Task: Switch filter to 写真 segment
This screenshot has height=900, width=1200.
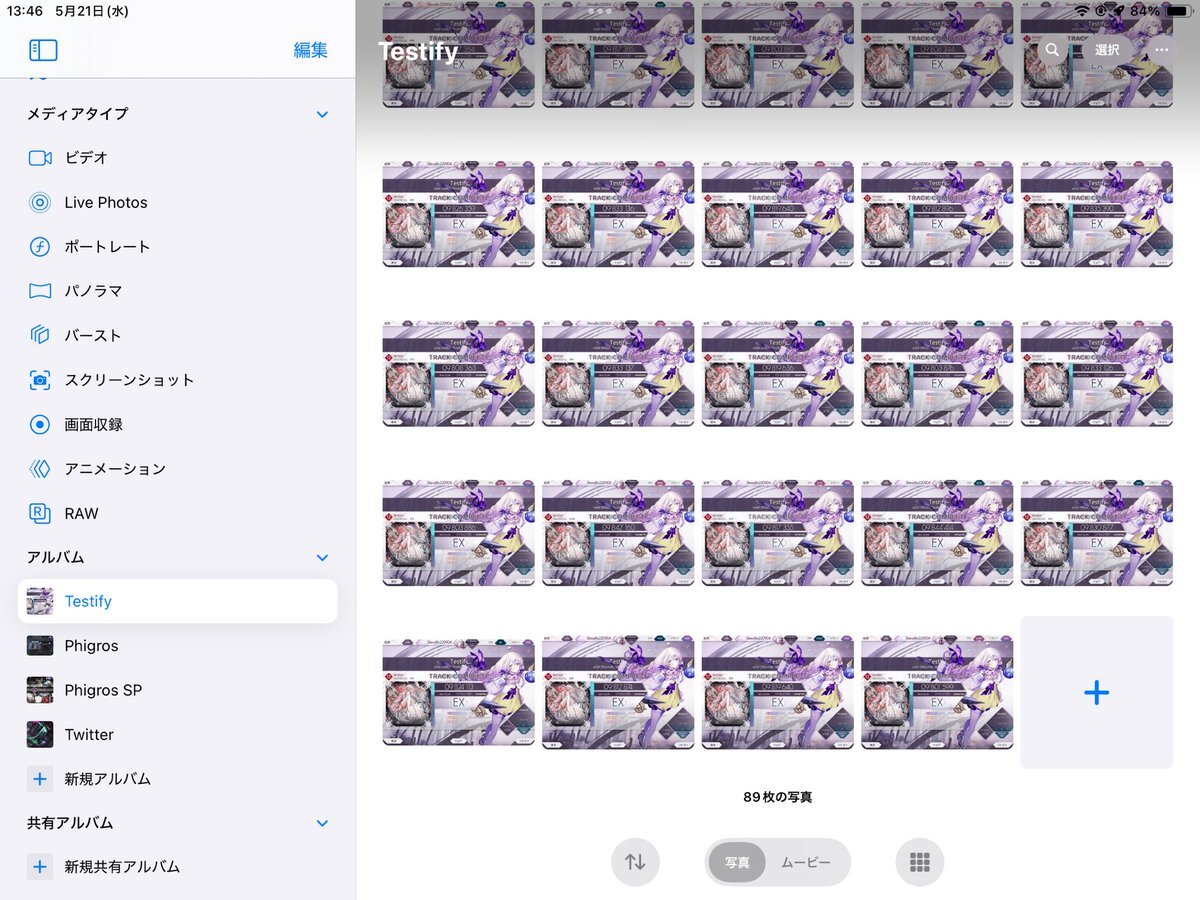Action: pyautogui.click(x=737, y=862)
